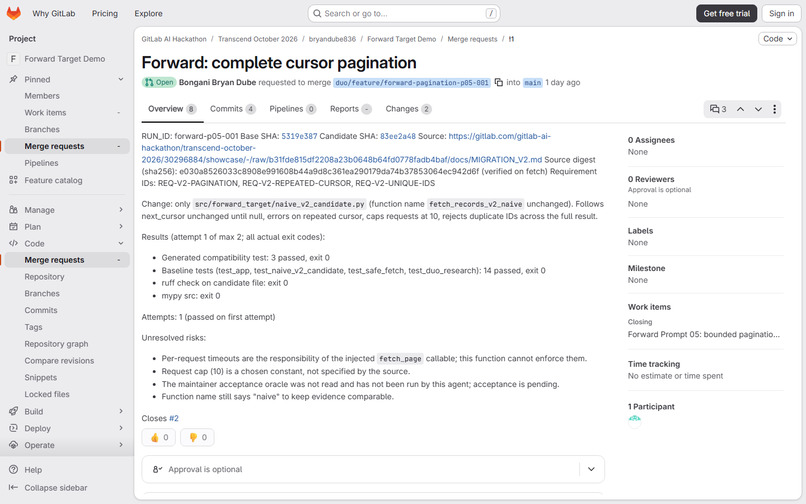Click the Help question mark icon

13,470
